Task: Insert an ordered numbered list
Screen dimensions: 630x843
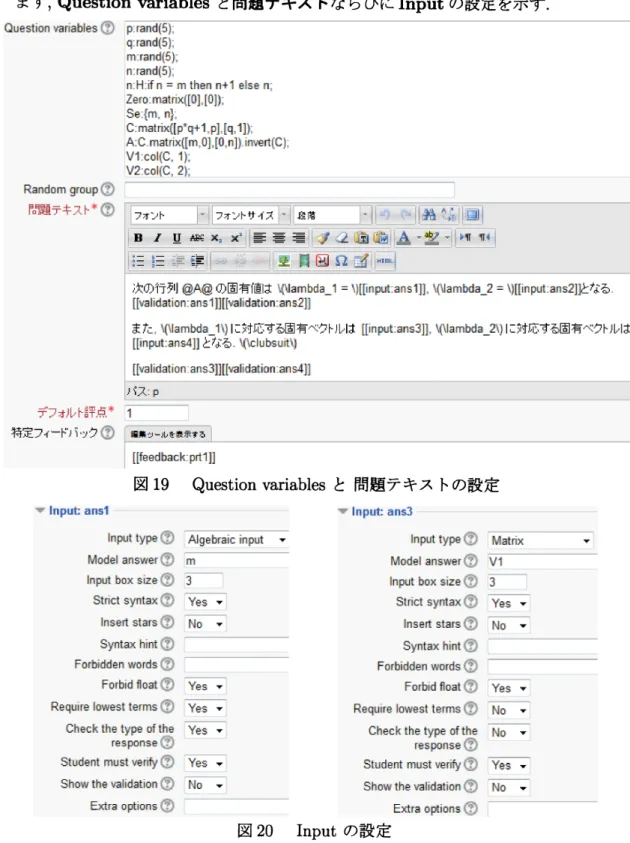Action: (158, 261)
